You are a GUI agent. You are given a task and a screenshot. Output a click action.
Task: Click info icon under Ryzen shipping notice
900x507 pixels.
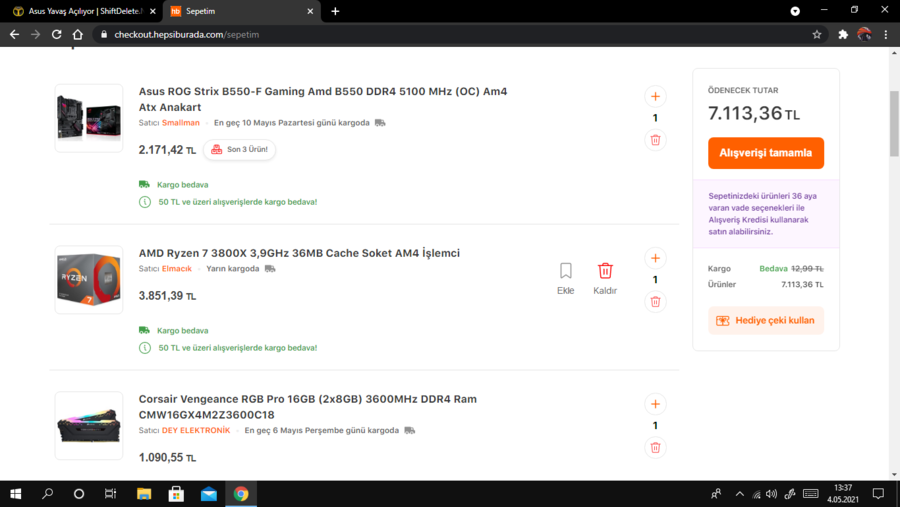pyautogui.click(x=145, y=348)
